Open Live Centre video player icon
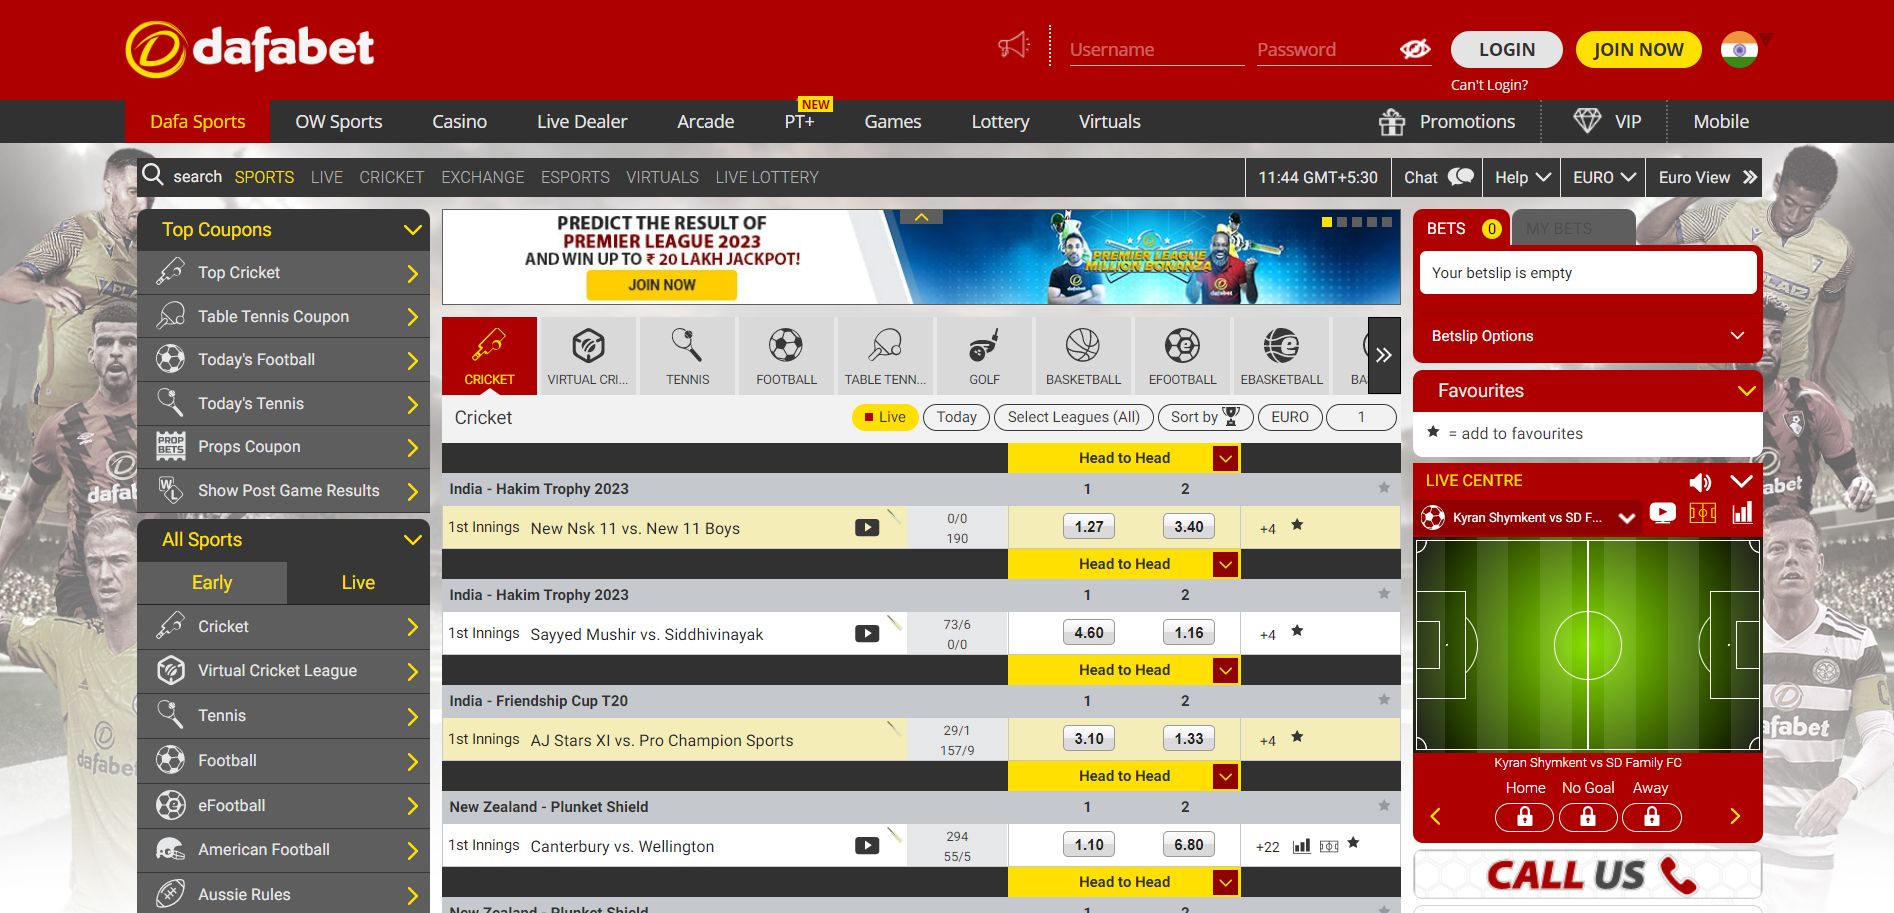Viewport: 1894px width, 913px height. point(1662,513)
